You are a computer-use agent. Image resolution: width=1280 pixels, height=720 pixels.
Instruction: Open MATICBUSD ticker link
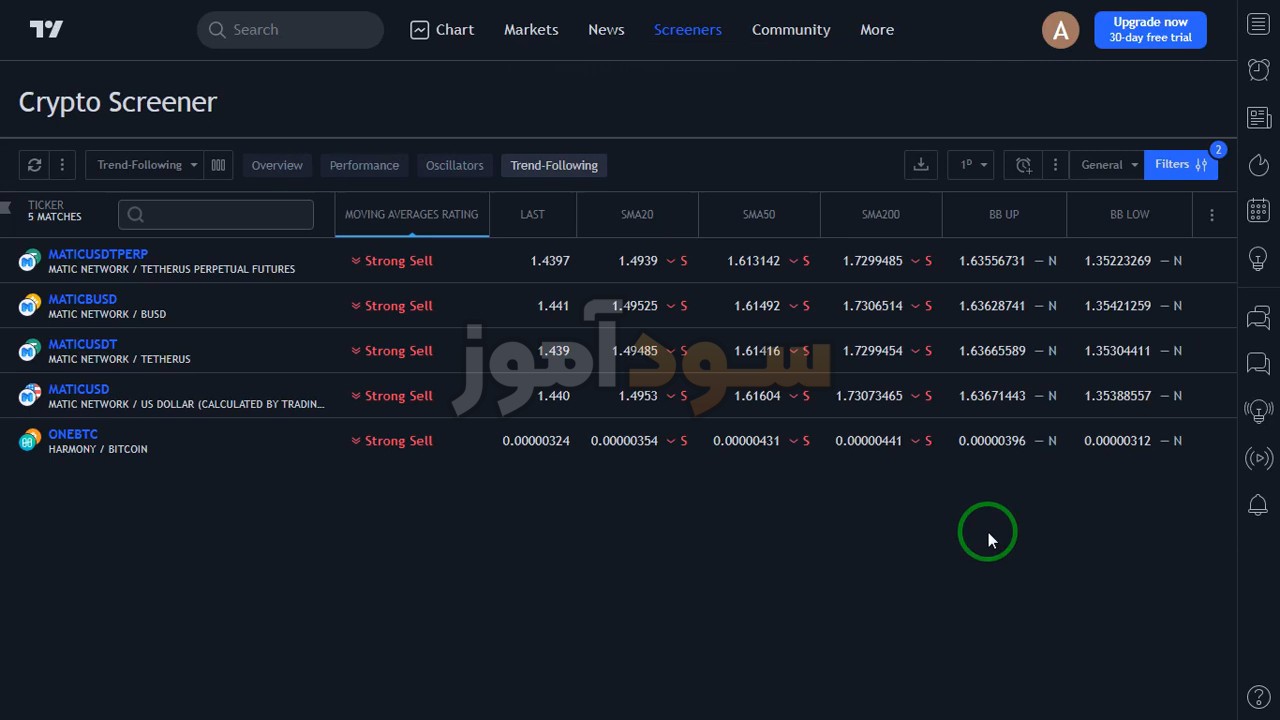[82, 299]
